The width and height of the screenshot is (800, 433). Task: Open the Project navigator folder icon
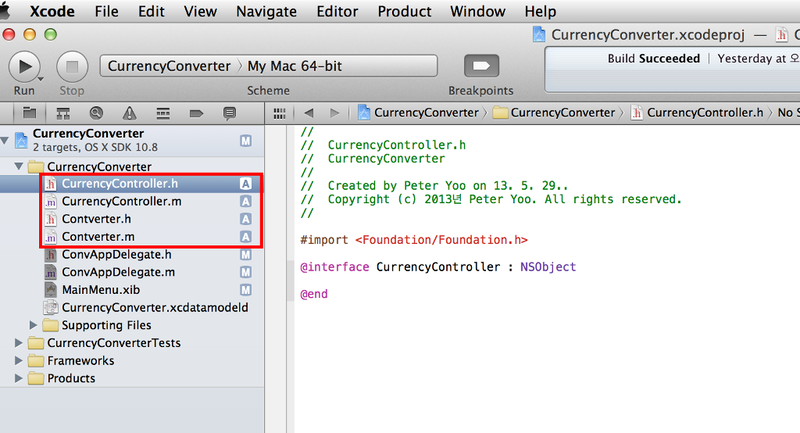pos(29,112)
